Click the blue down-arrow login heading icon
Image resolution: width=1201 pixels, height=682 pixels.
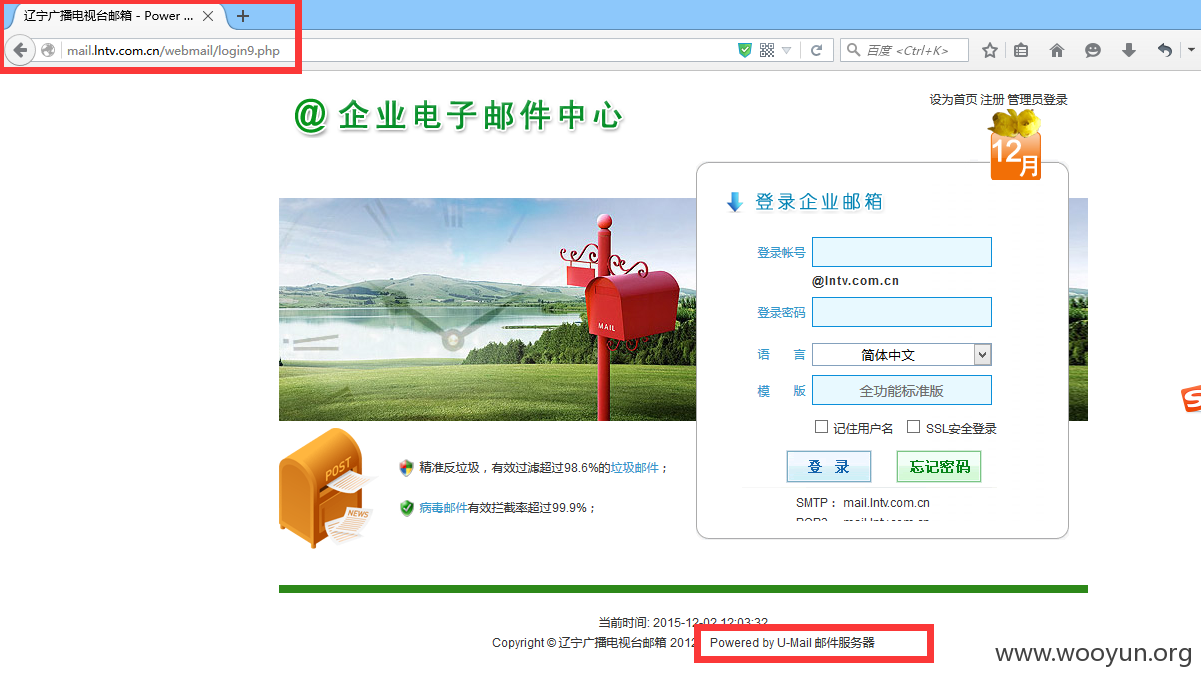(x=735, y=202)
